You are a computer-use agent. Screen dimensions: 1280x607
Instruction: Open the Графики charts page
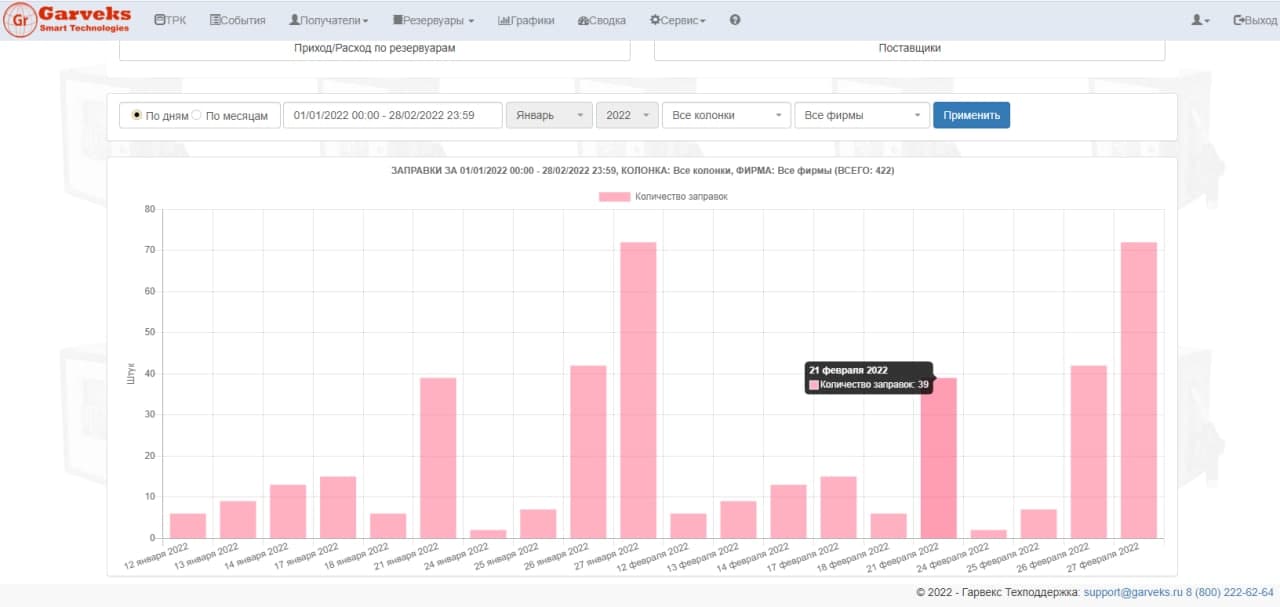point(526,20)
